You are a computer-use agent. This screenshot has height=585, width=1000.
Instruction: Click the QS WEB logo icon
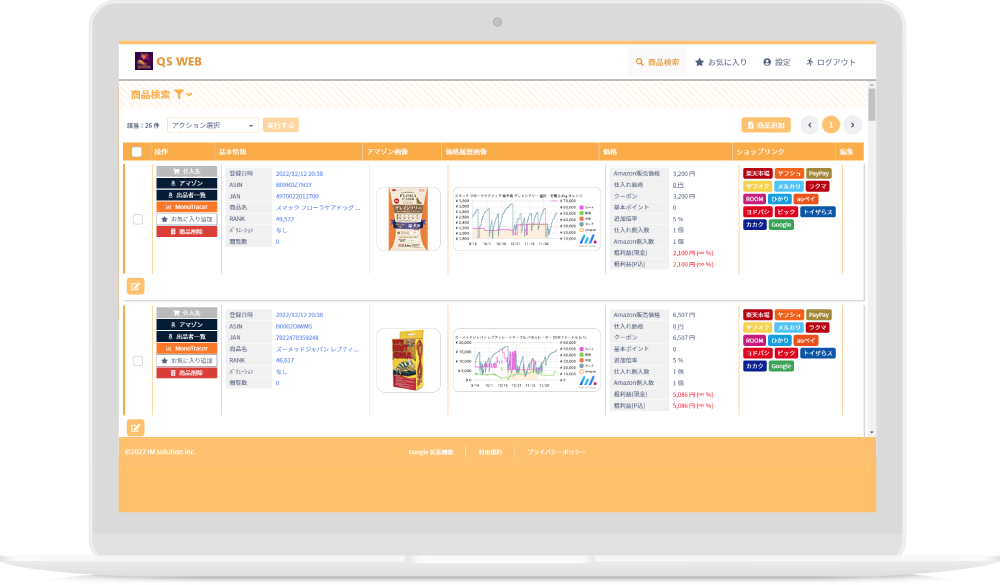(144, 61)
